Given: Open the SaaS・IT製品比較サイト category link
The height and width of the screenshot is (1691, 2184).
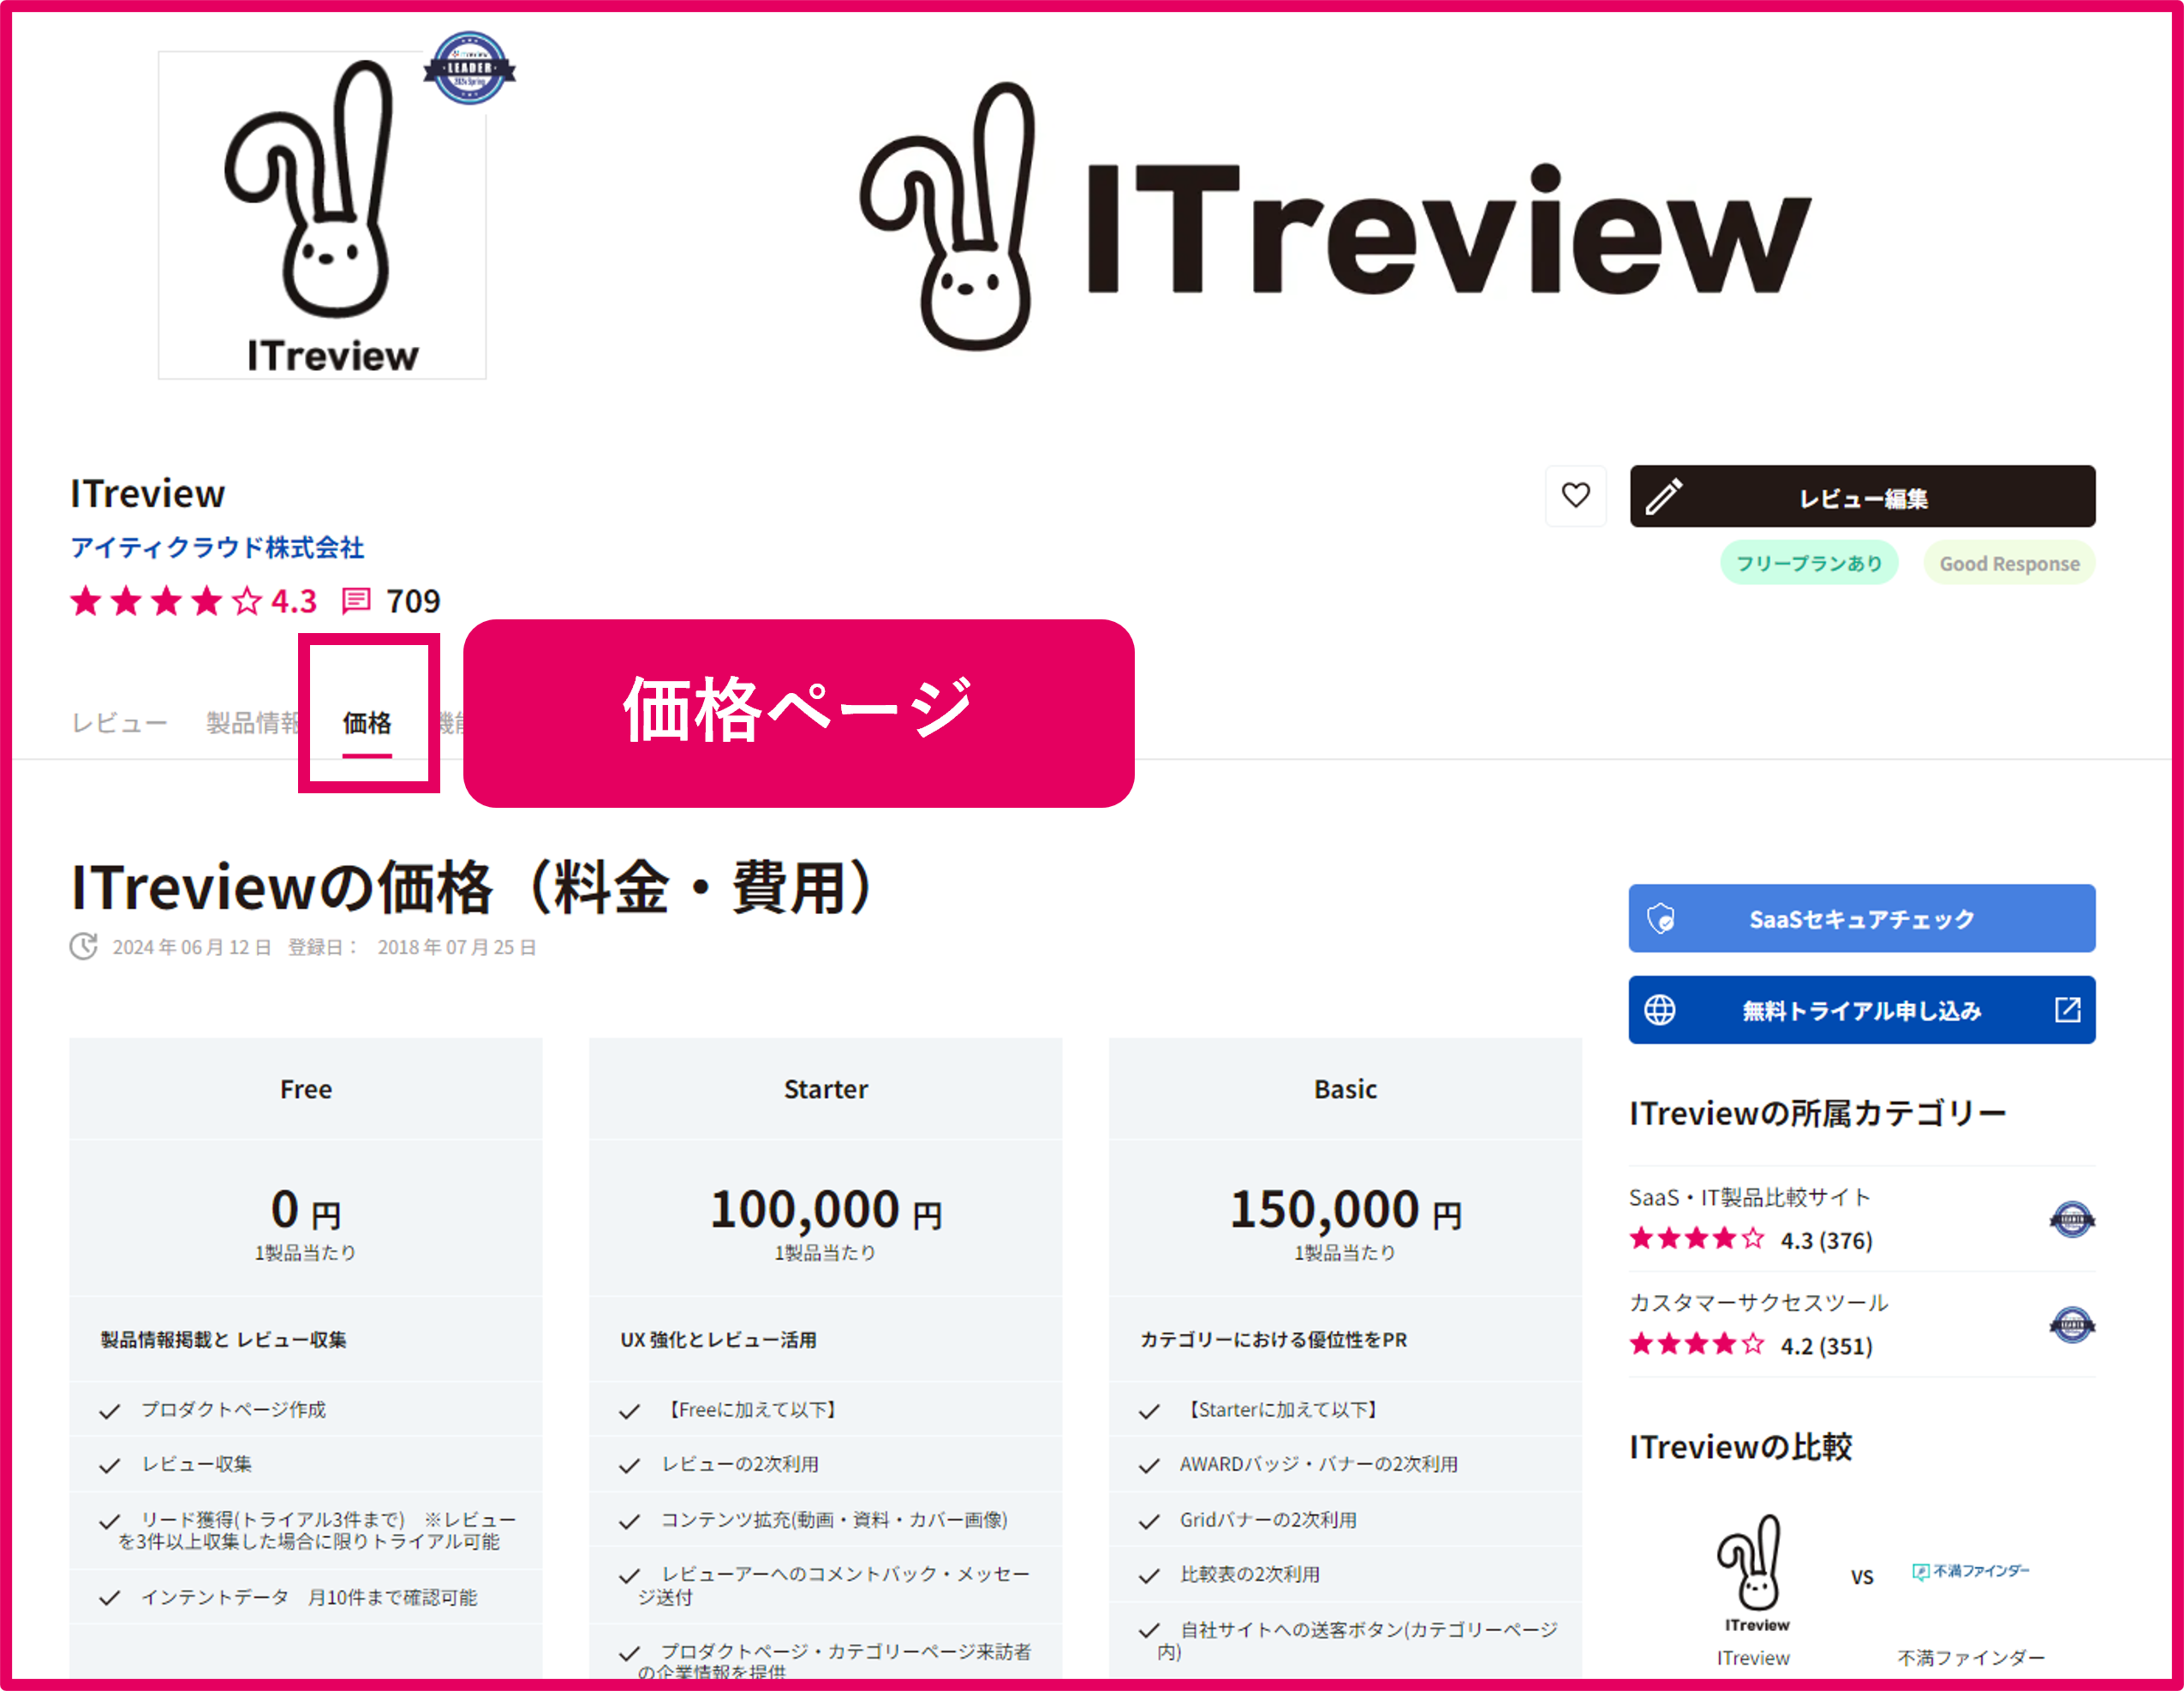Looking at the screenshot, I should (x=1749, y=1197).
